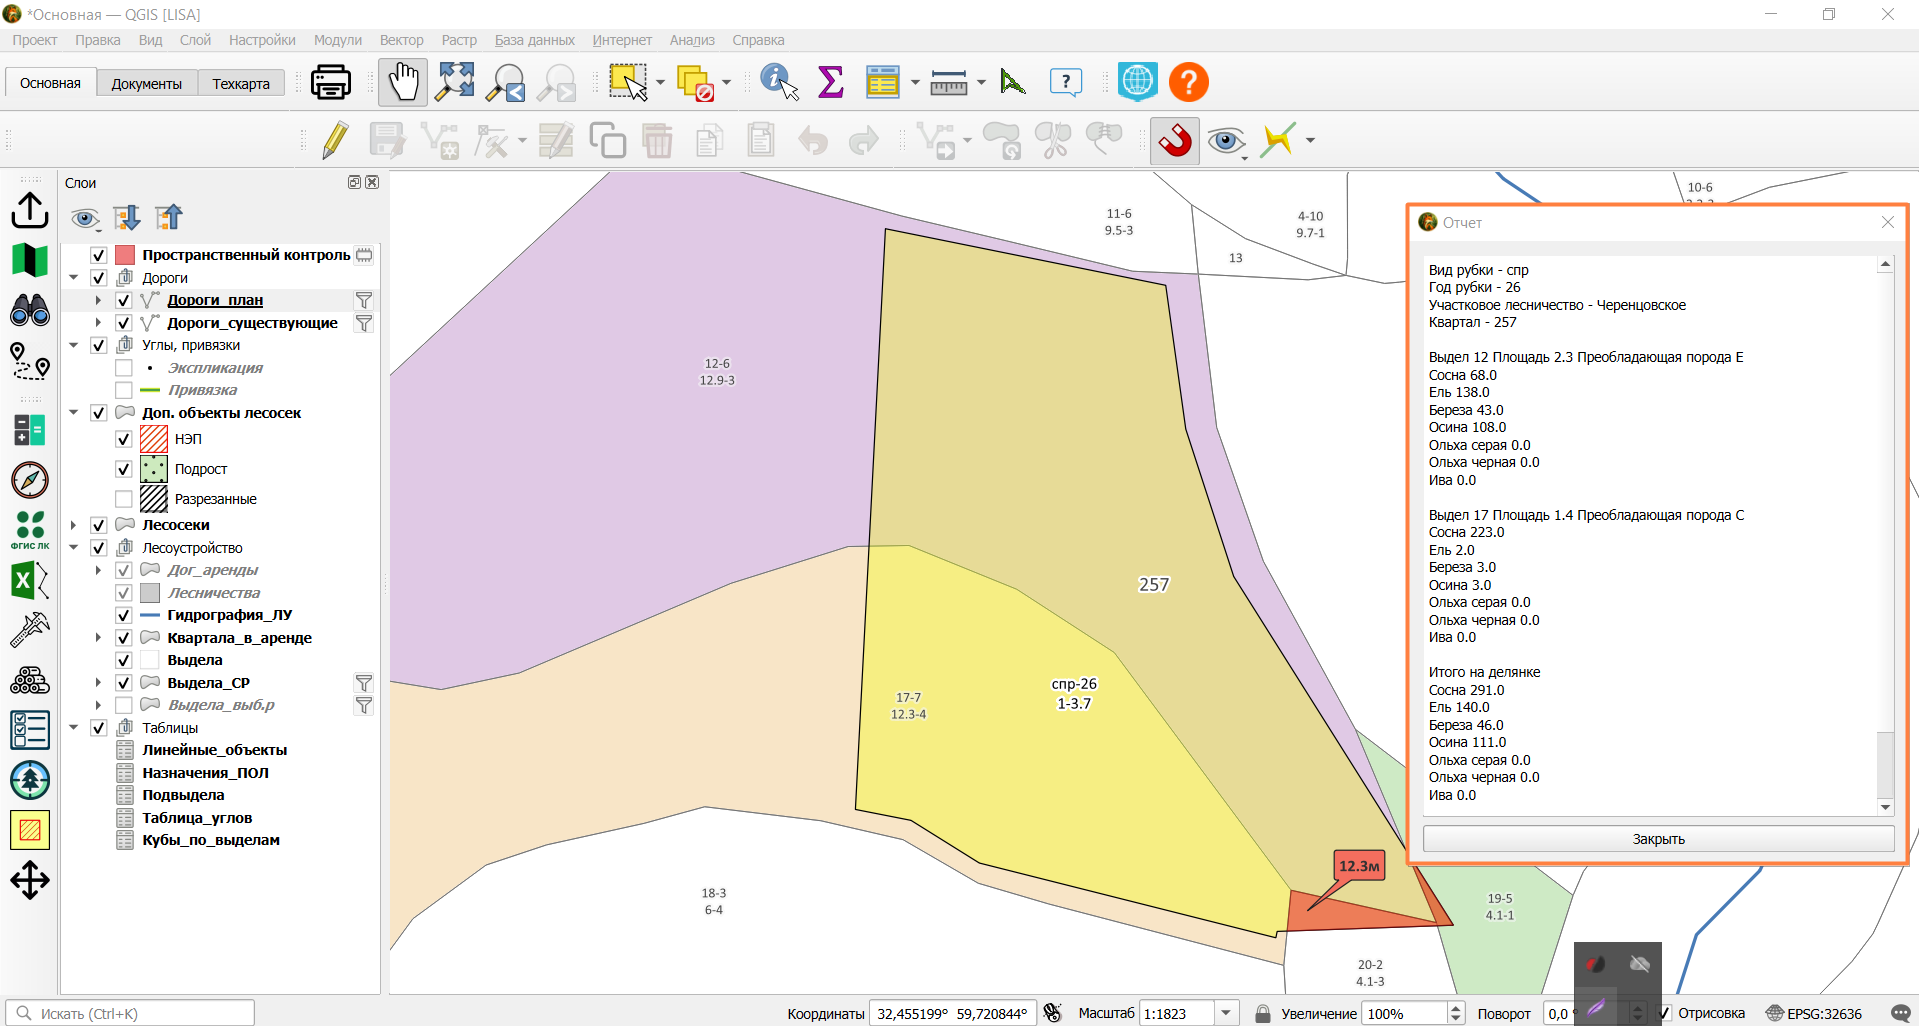1919x1026 pixels.
Task: Uncheck the НЭП layer checkbox
Action: [124, 439]
